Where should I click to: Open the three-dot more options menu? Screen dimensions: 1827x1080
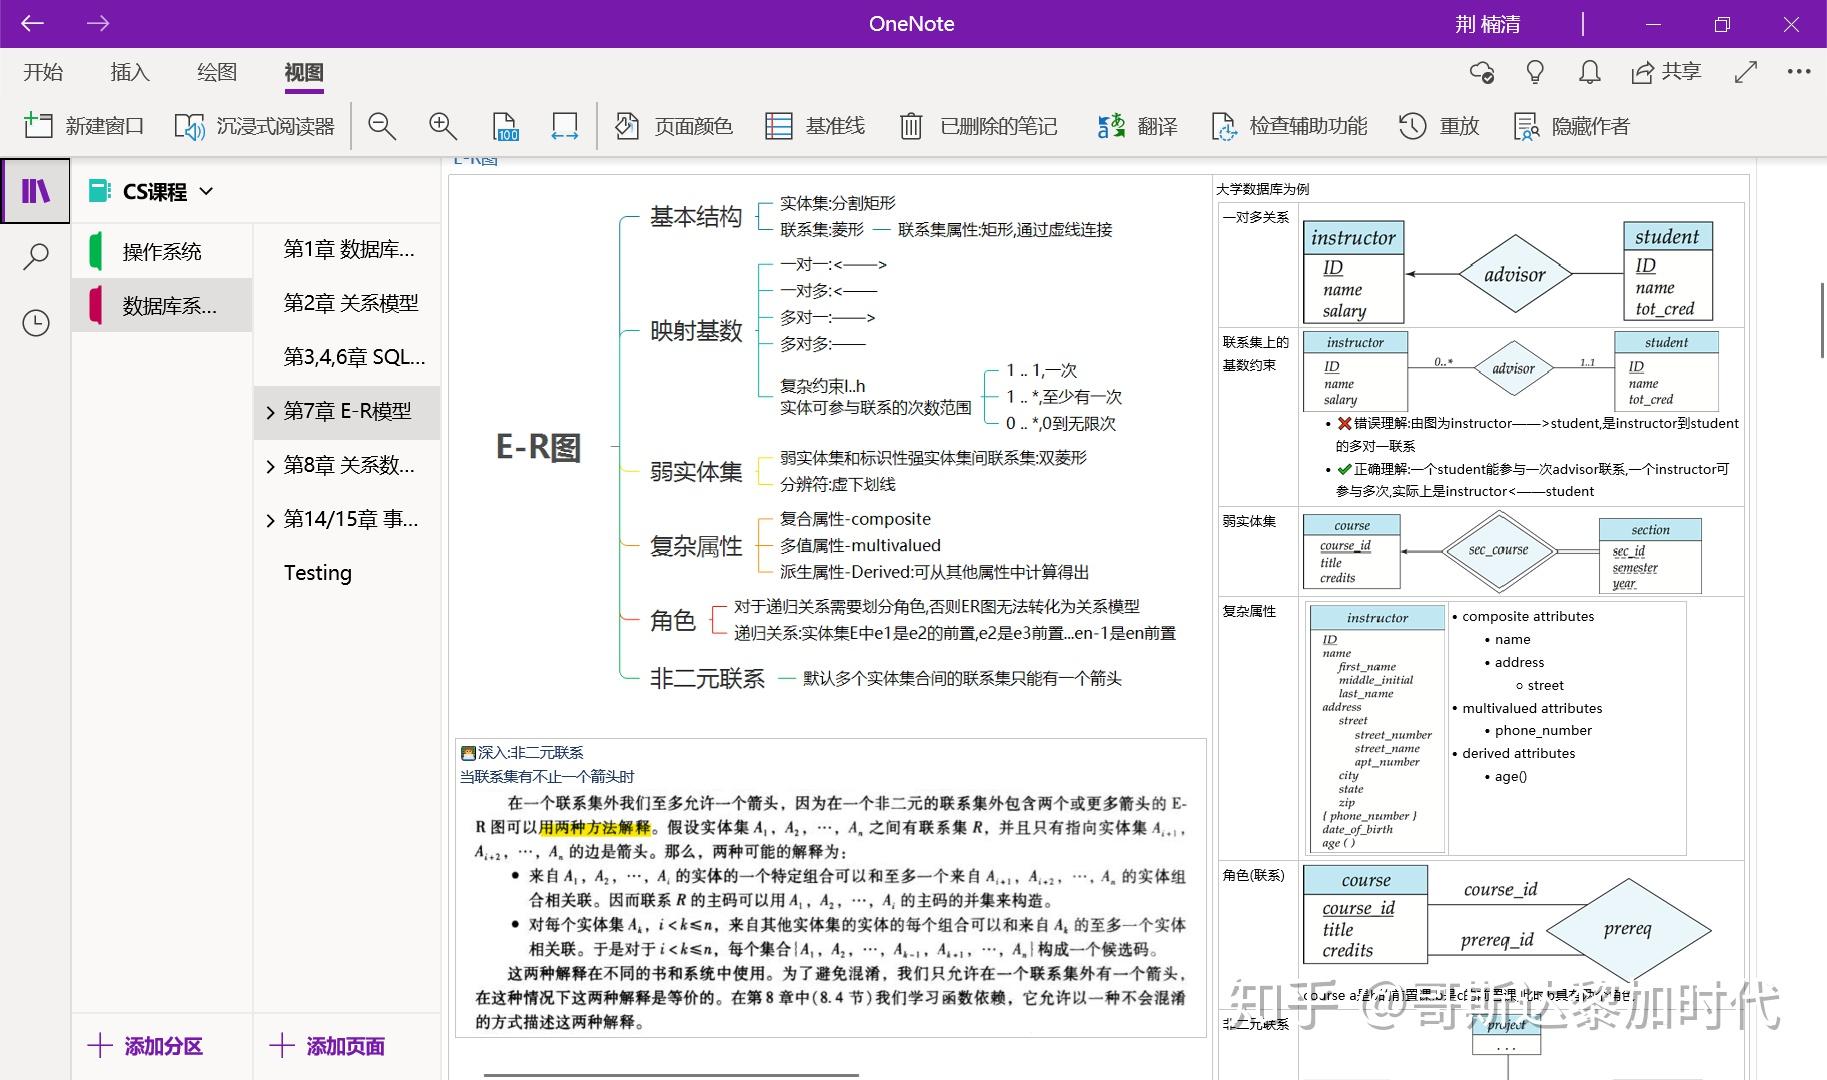[1799, 72]
